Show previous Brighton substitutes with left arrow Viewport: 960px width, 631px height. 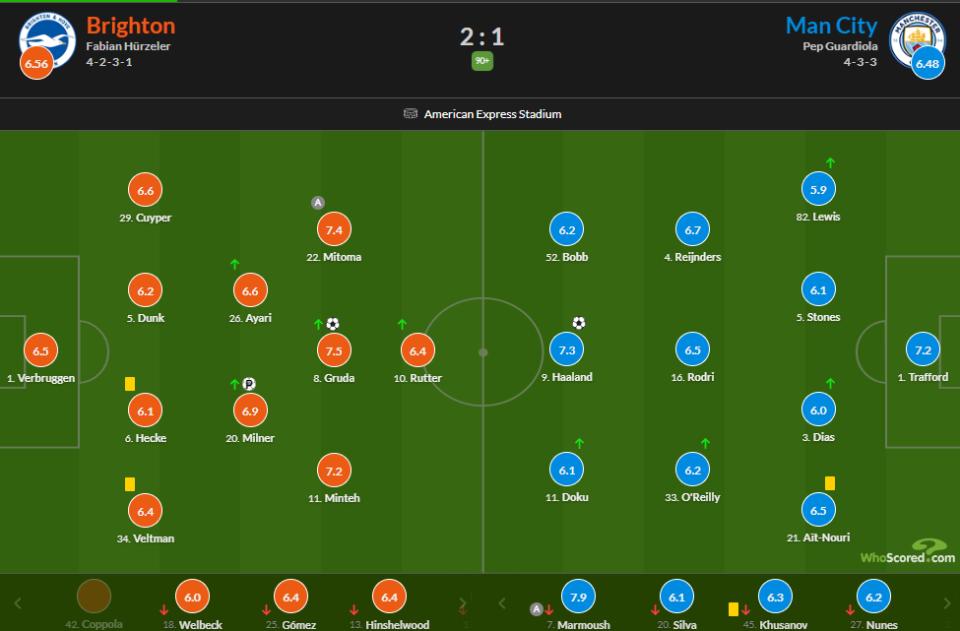pos(18,603)
